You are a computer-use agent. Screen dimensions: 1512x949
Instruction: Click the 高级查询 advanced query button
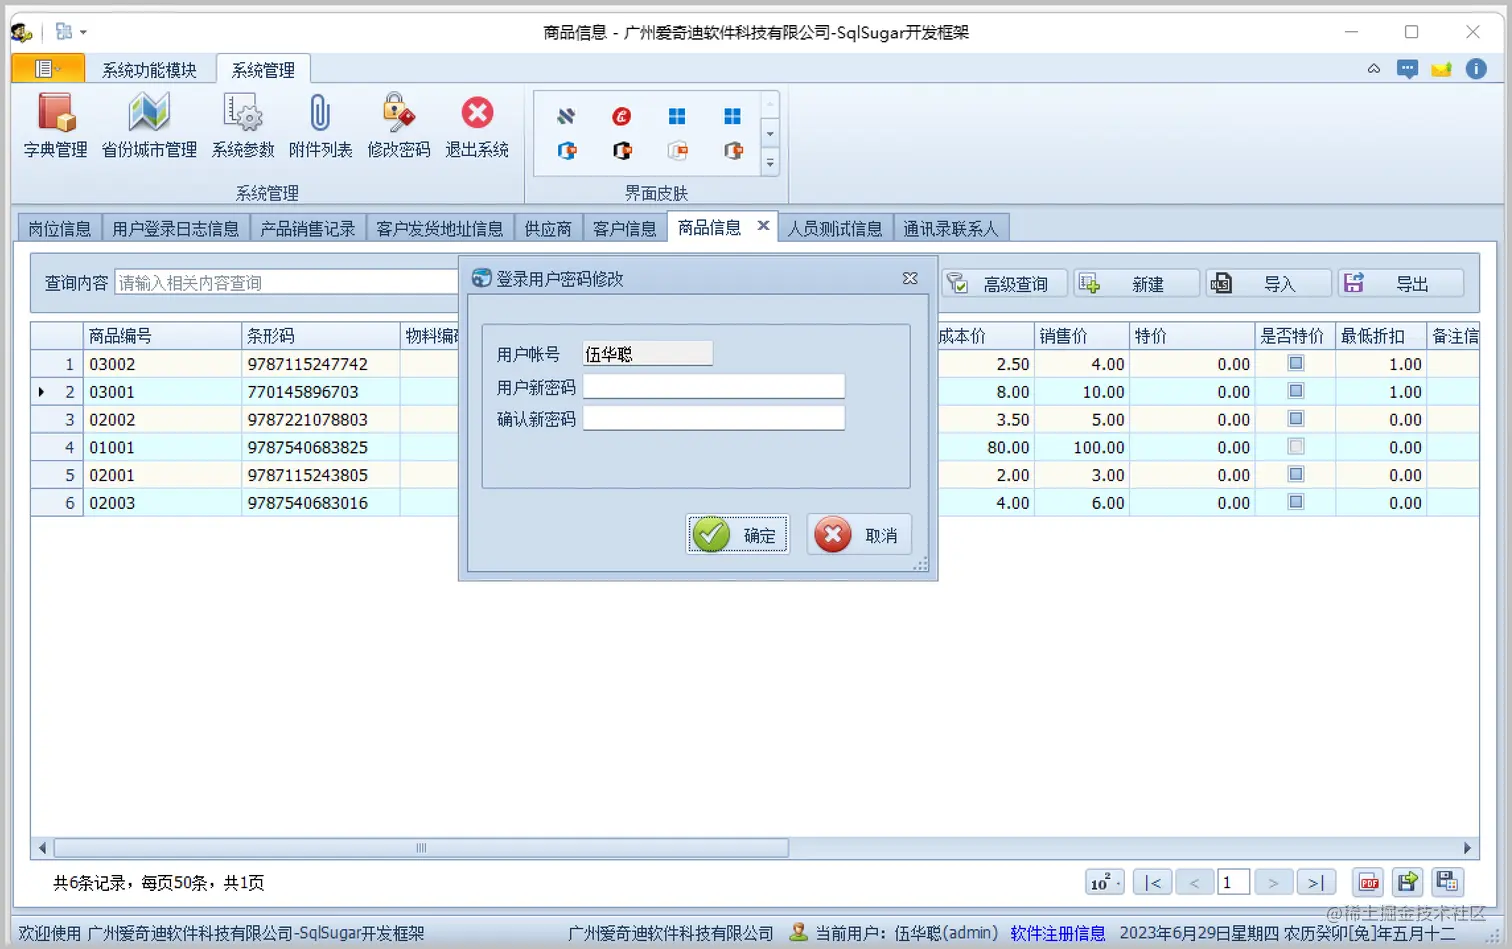coord(1004,284)
